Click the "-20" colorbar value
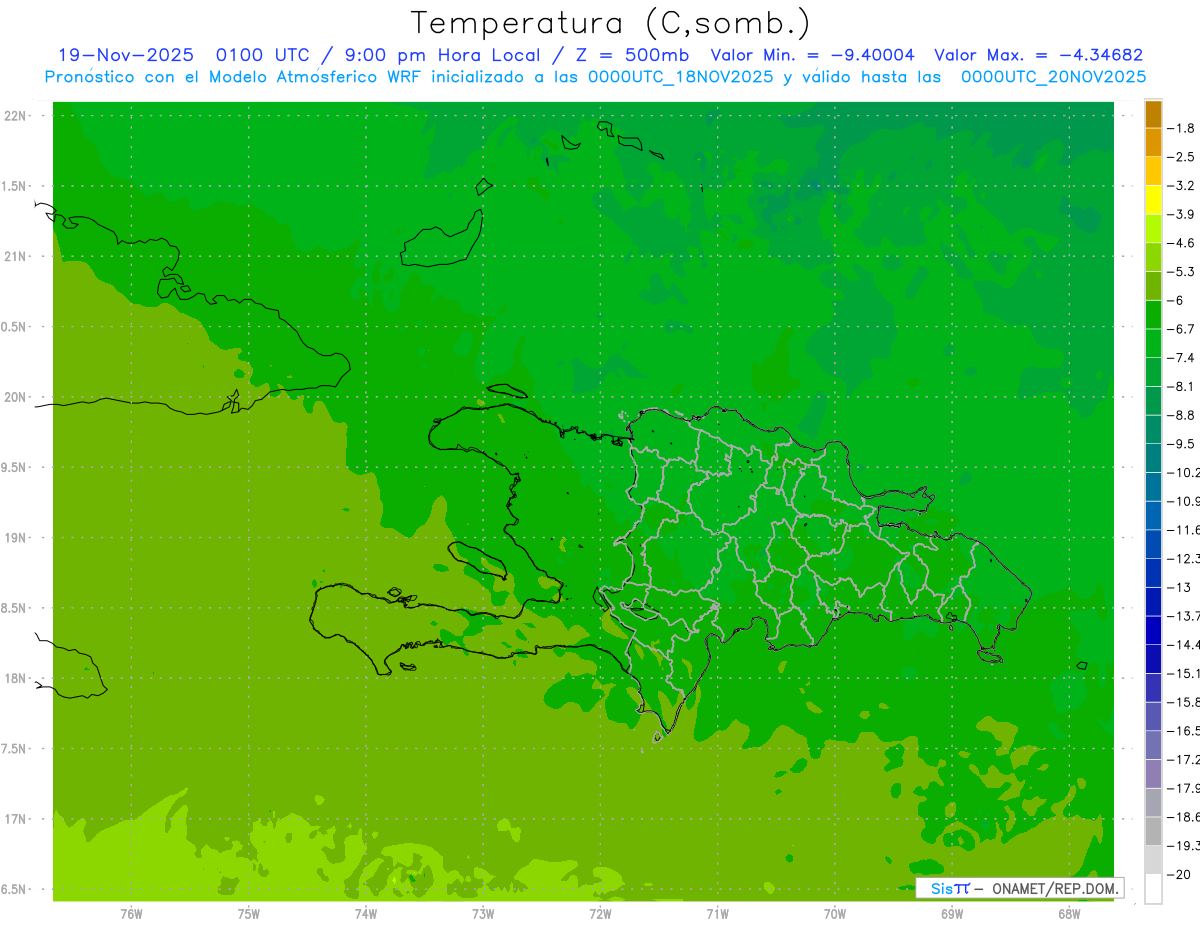The height and width of the screenshot is (927, 1200). click(1180, 875)
